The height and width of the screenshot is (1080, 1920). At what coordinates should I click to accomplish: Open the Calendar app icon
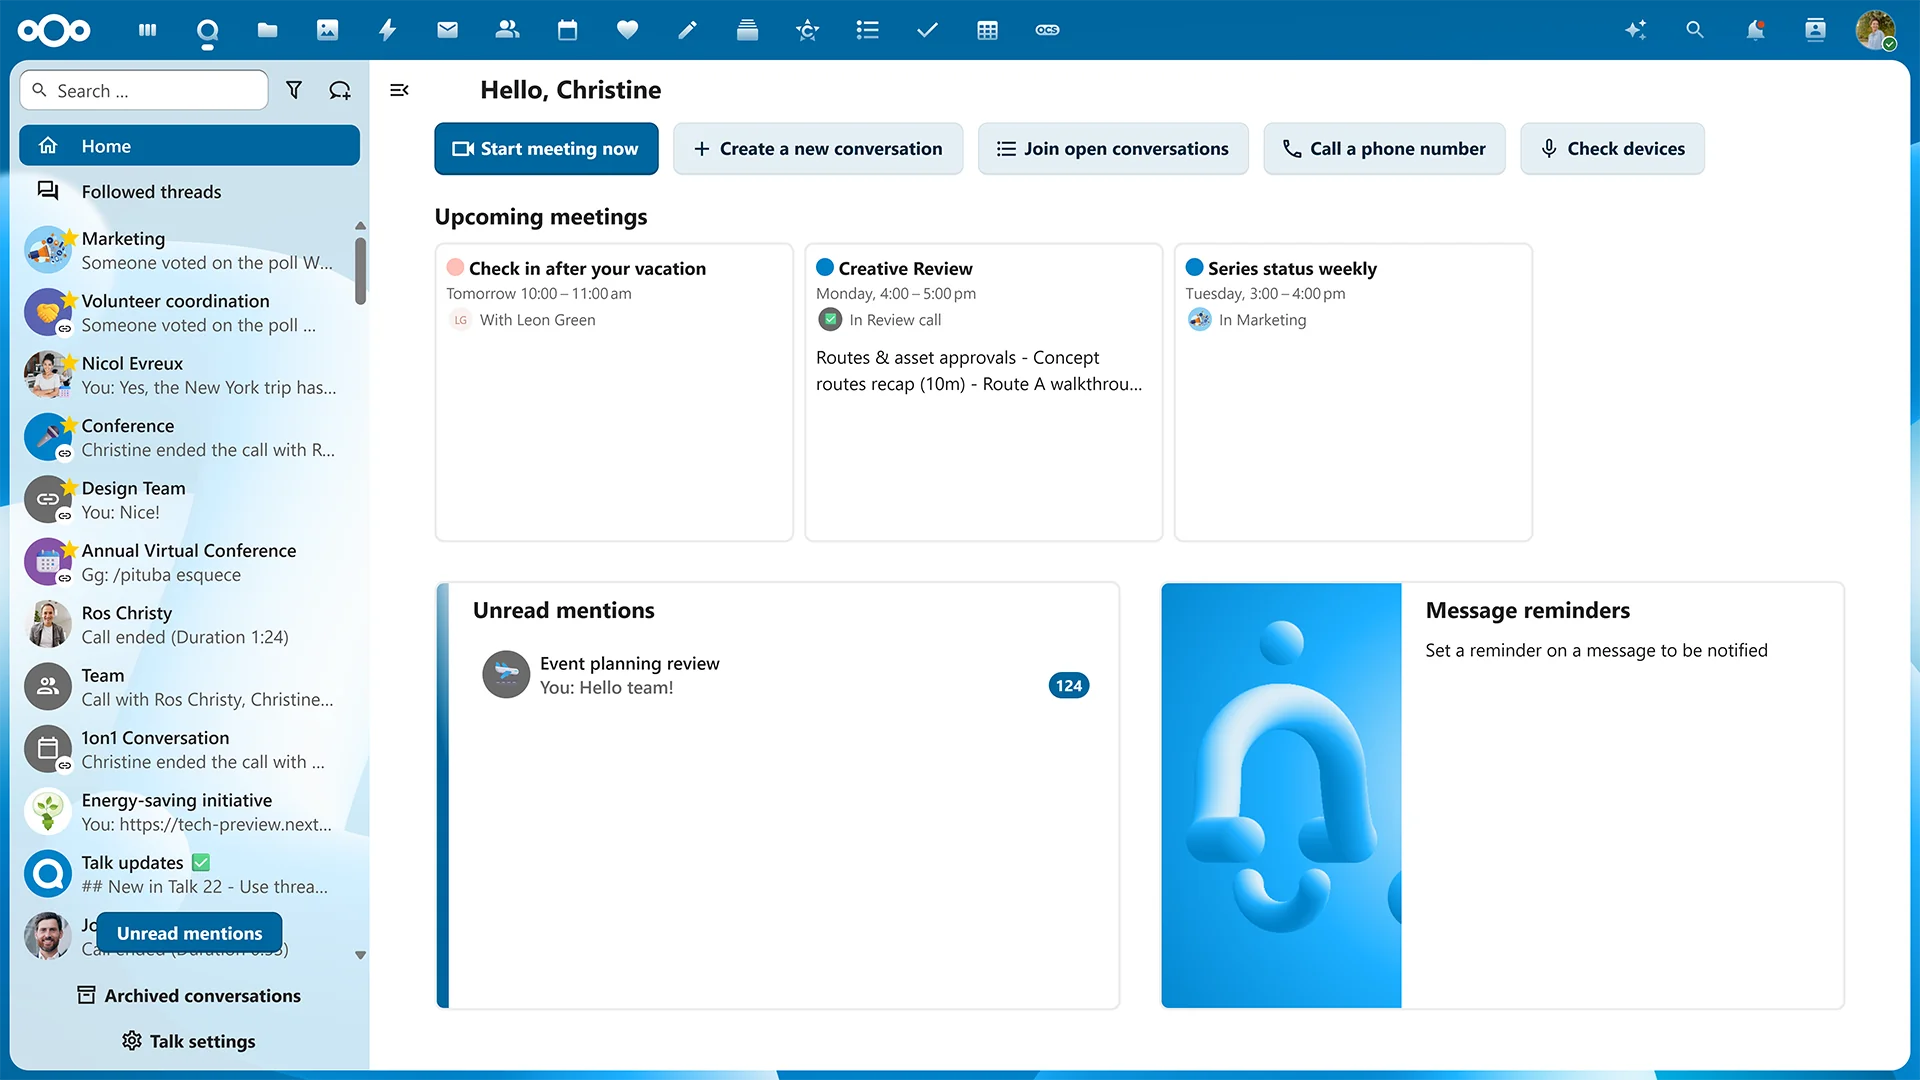tap(567, 30)
